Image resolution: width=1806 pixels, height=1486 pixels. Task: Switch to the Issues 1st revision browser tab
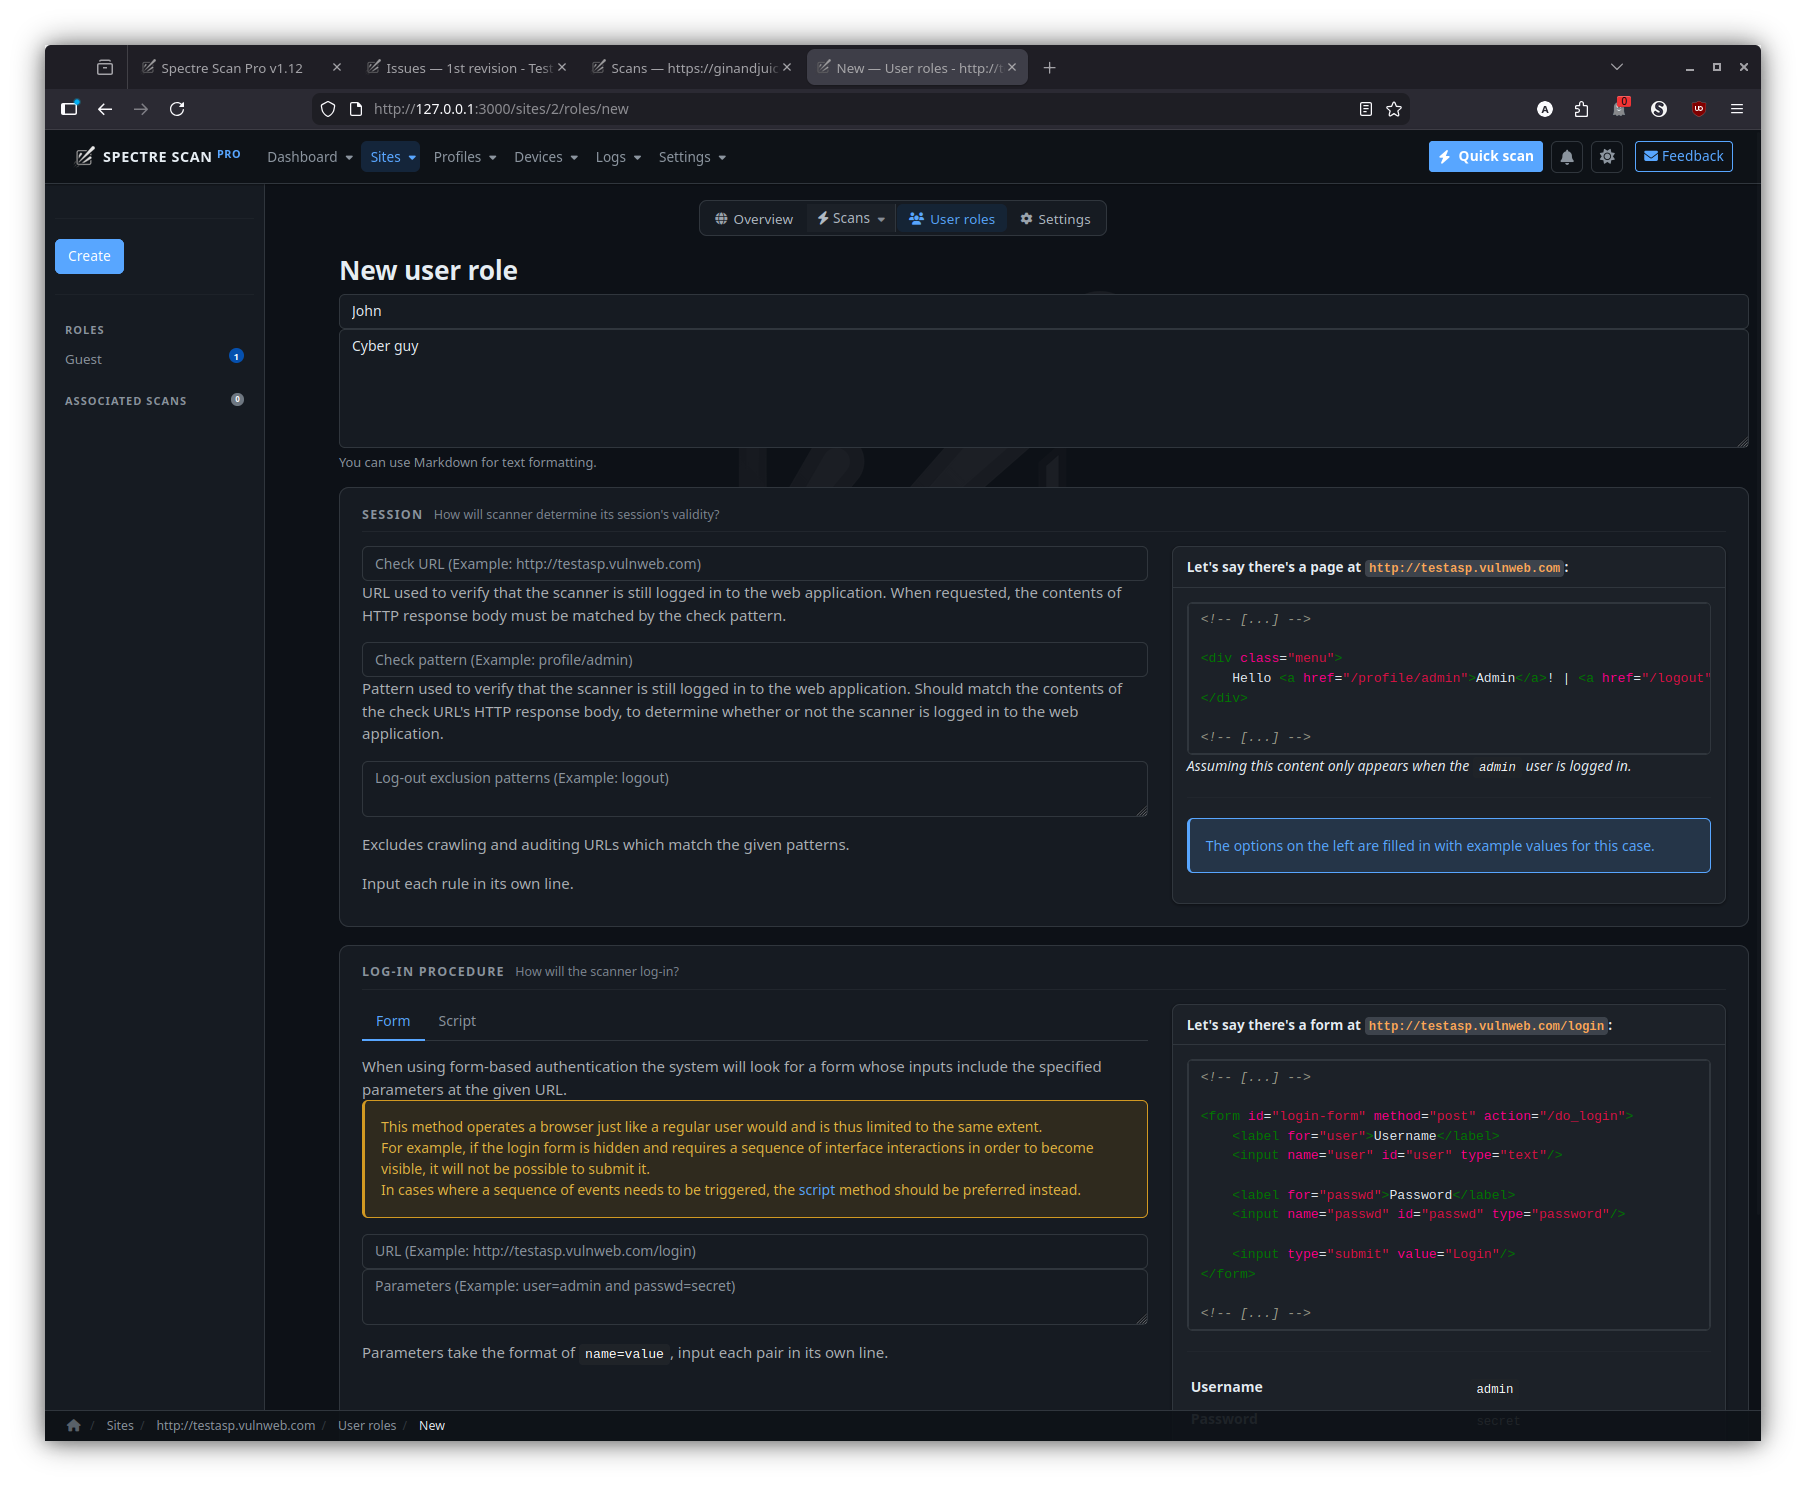tap(468, 68)
